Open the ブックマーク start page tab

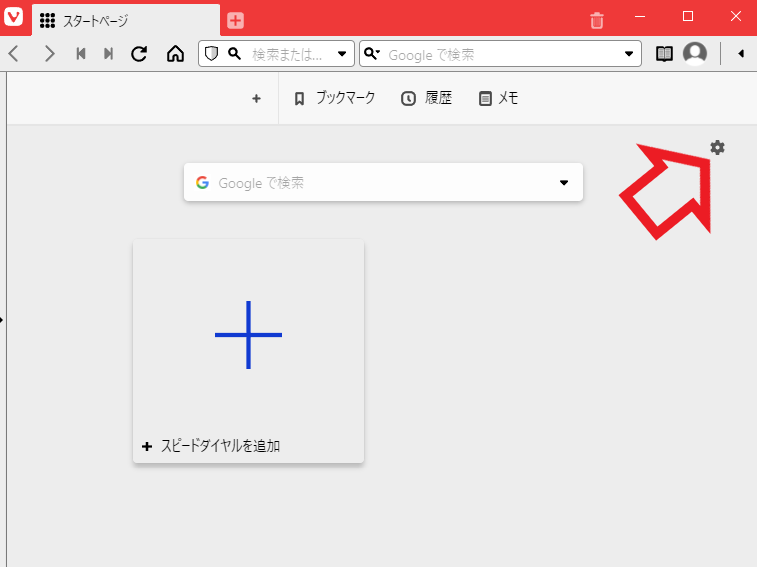335,98
